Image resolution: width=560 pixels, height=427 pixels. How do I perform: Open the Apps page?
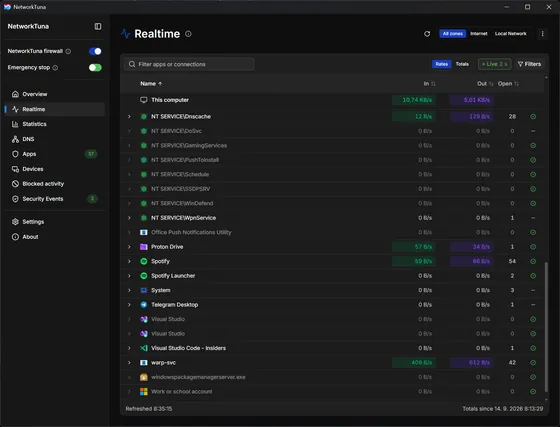coord(55,154)
